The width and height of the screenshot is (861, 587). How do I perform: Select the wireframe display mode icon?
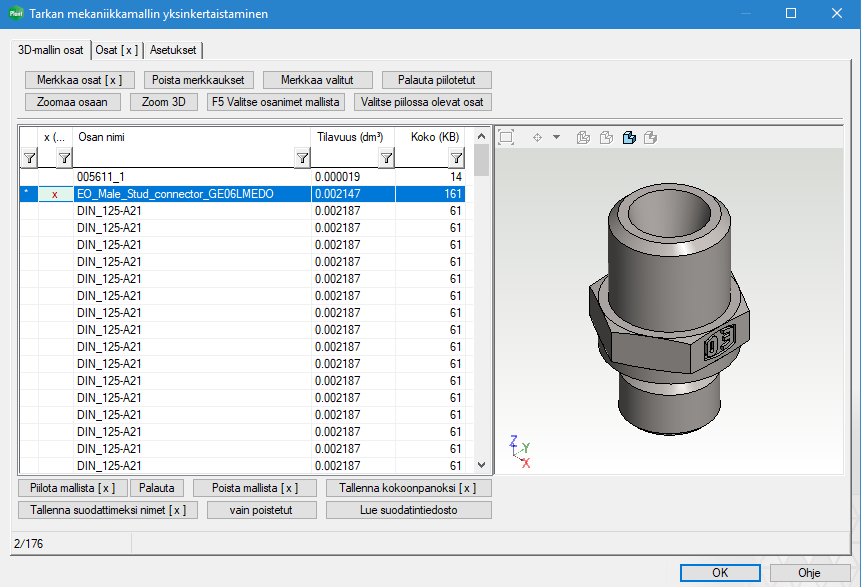(x=583, y=137)
